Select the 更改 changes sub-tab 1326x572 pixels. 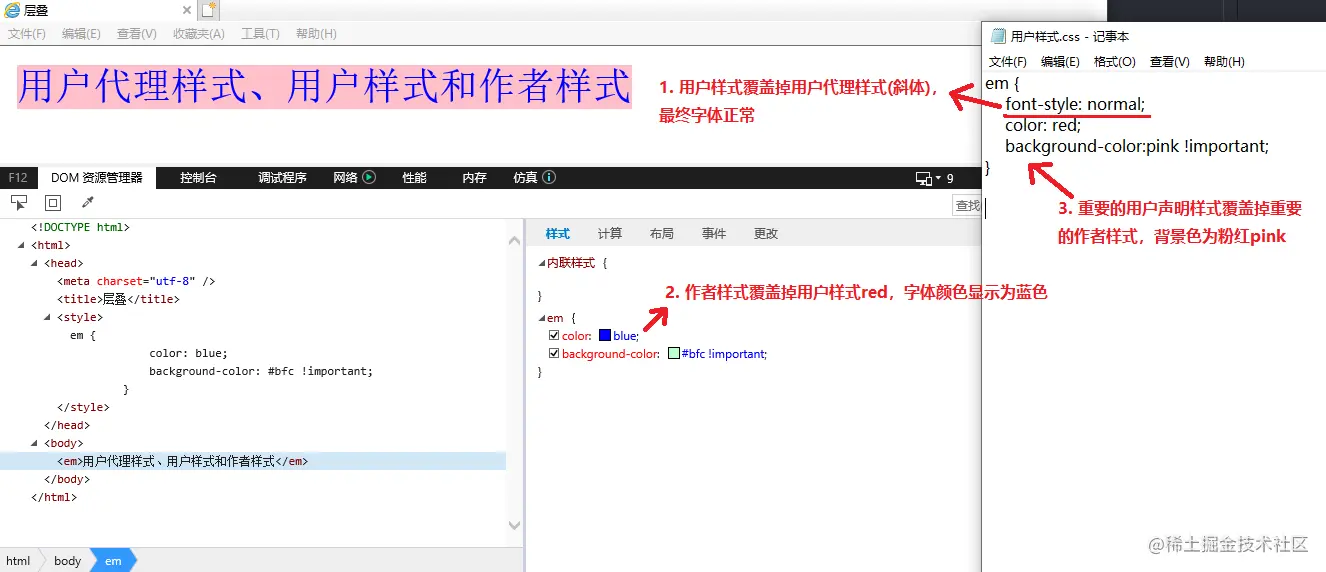tap(766, 234)
